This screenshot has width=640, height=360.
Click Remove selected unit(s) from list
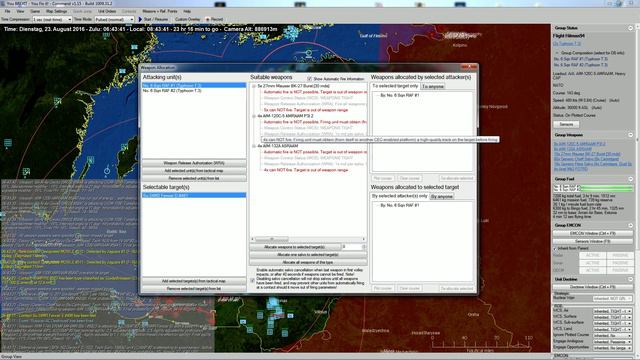click(194, 178)
